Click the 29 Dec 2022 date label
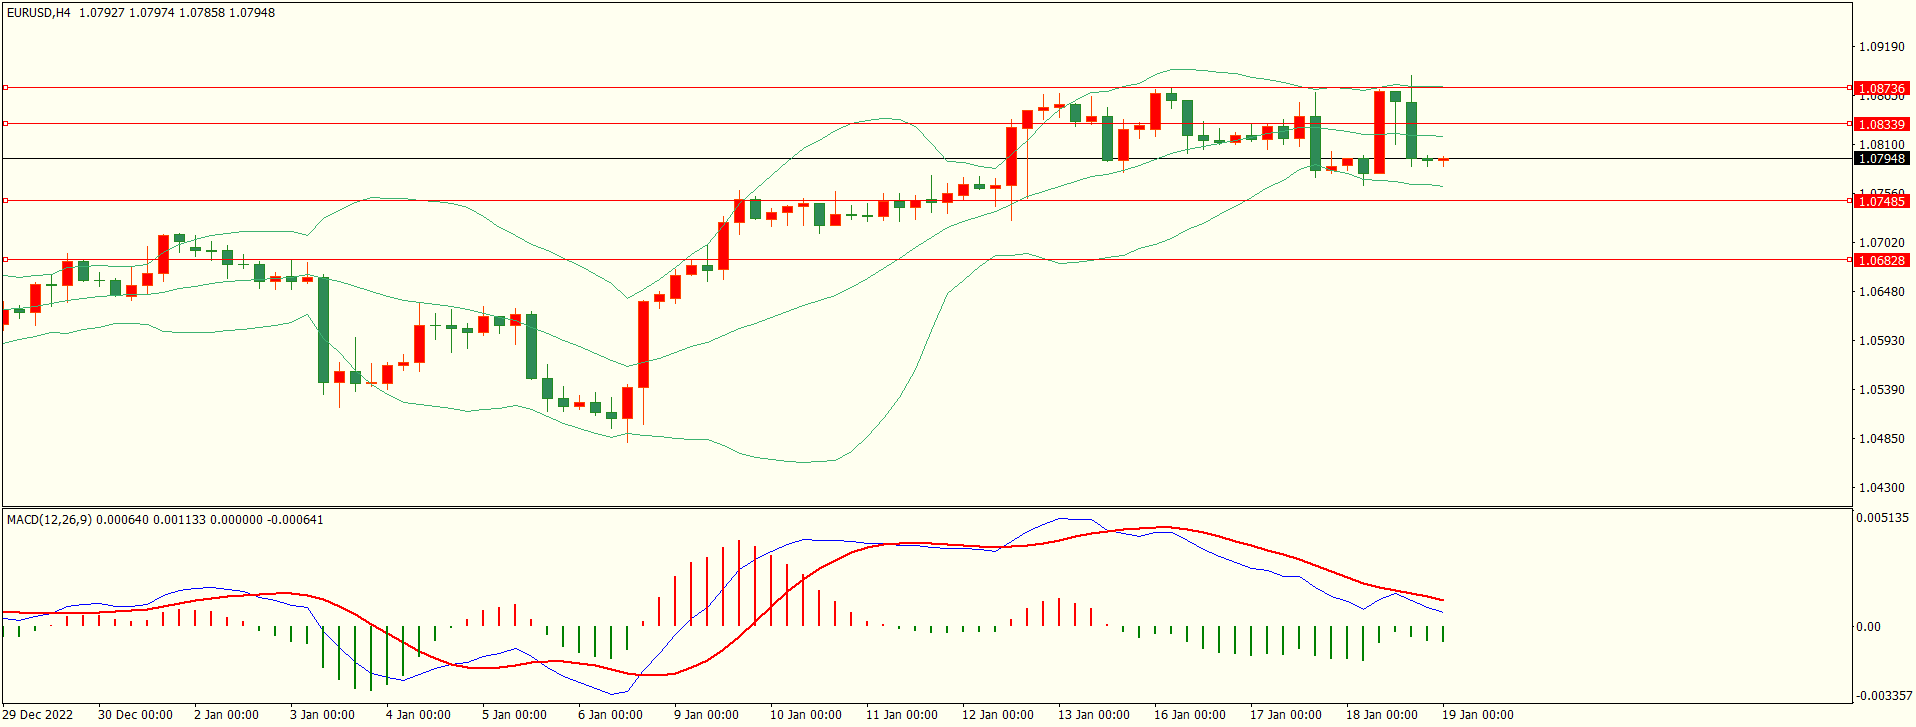 click(x=39, y=715)
